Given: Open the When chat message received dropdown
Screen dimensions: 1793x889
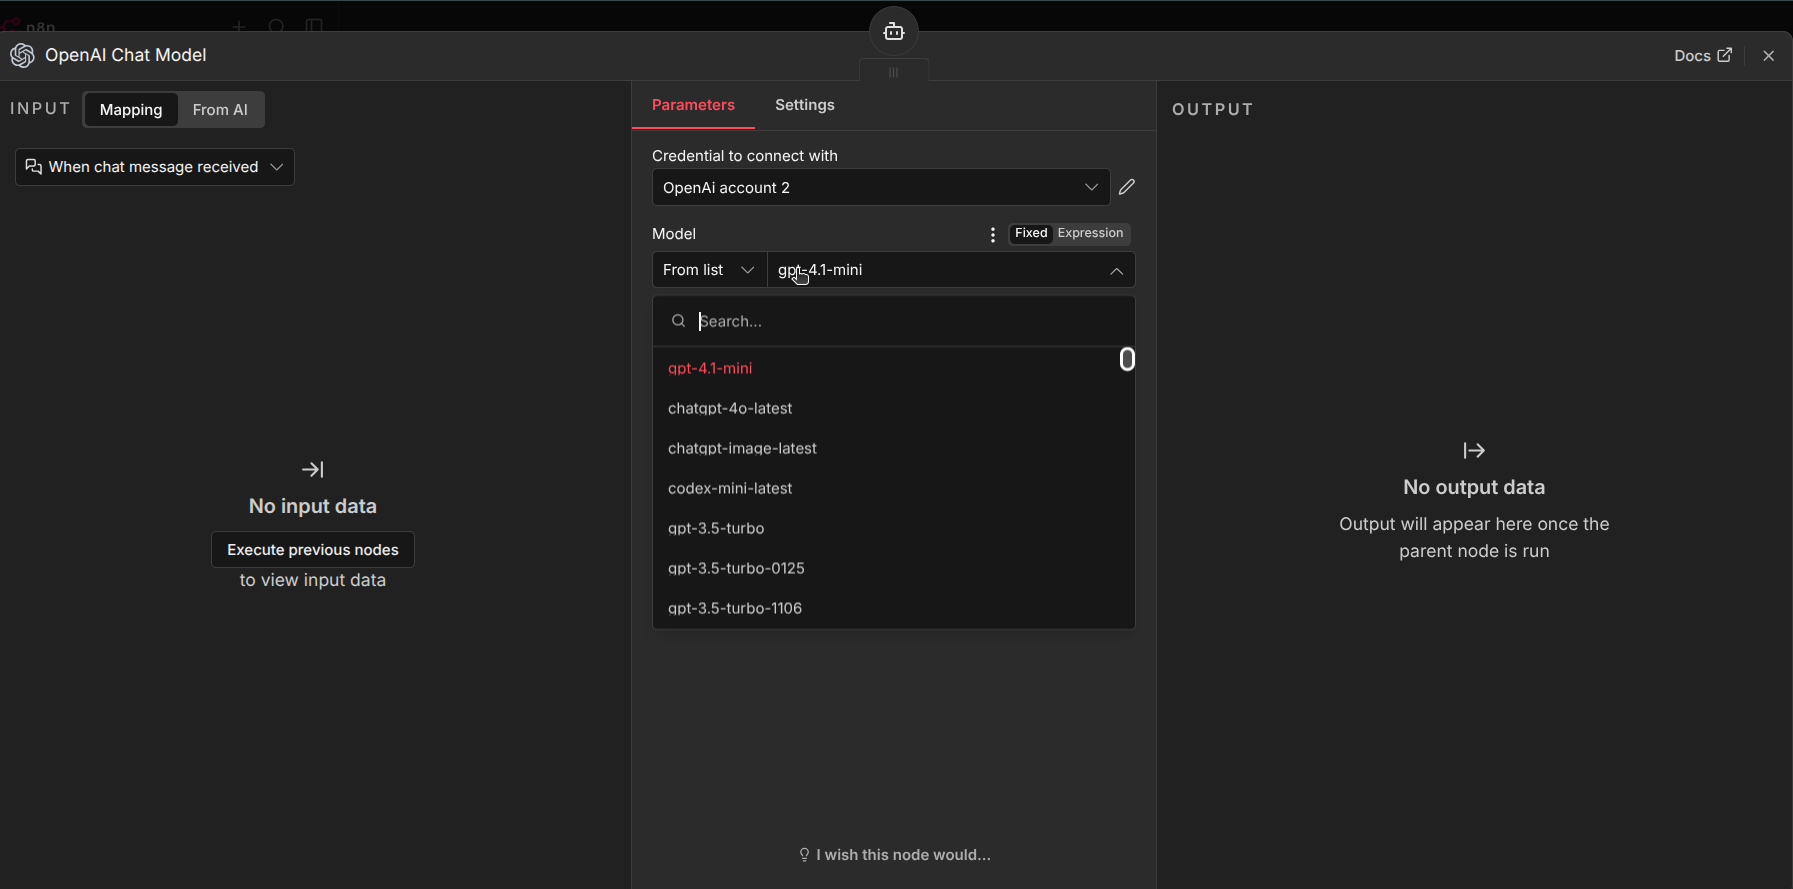Looking at the screenshot, I should coord(155,167).
